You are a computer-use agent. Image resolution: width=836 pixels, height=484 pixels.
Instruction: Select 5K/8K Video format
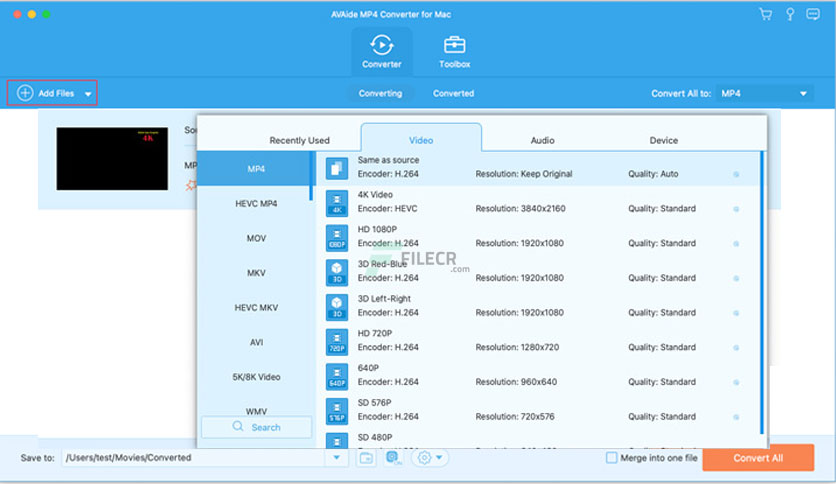point(256,377)
